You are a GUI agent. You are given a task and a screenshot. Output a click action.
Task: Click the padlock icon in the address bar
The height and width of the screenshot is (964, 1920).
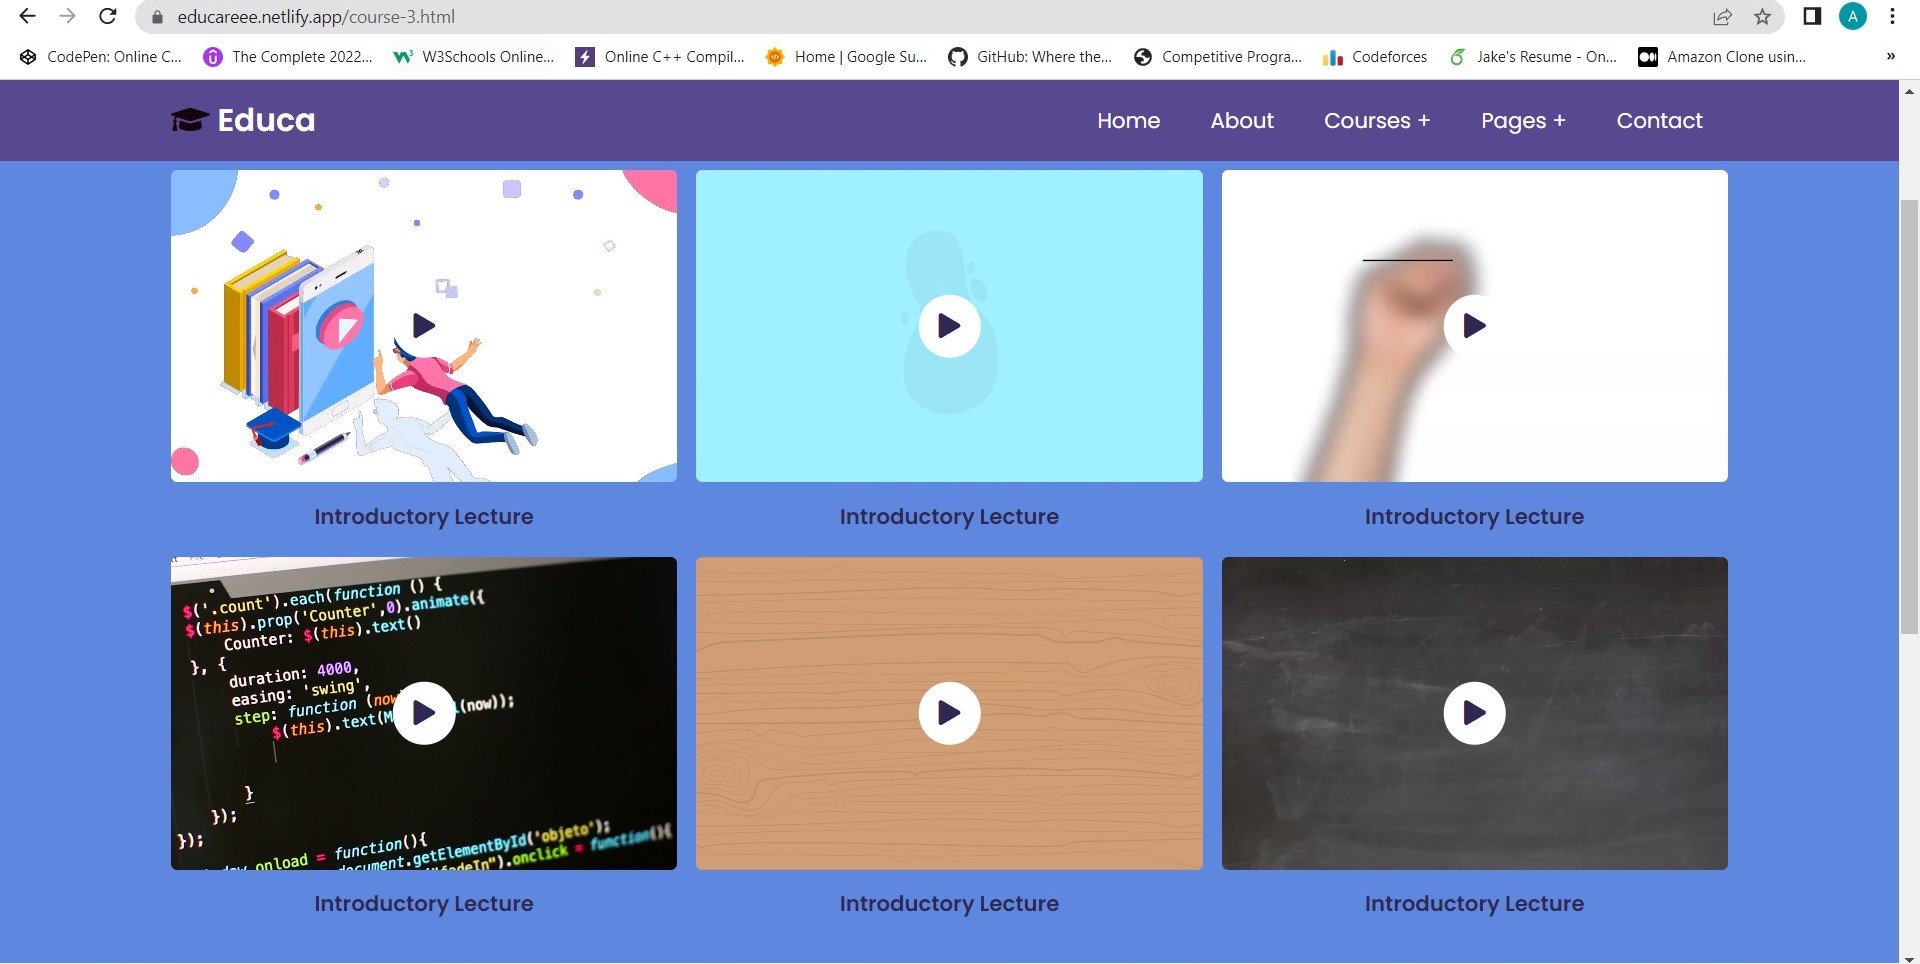[156, 16]
